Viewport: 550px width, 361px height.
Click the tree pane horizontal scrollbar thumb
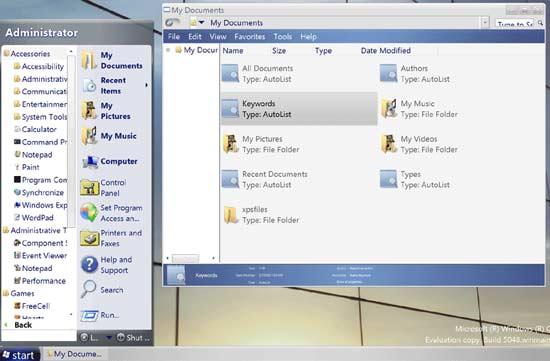(186, 258)
